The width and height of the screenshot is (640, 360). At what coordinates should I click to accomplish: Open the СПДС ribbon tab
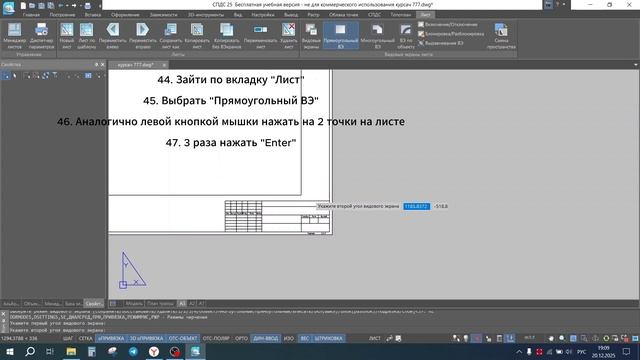374,15
